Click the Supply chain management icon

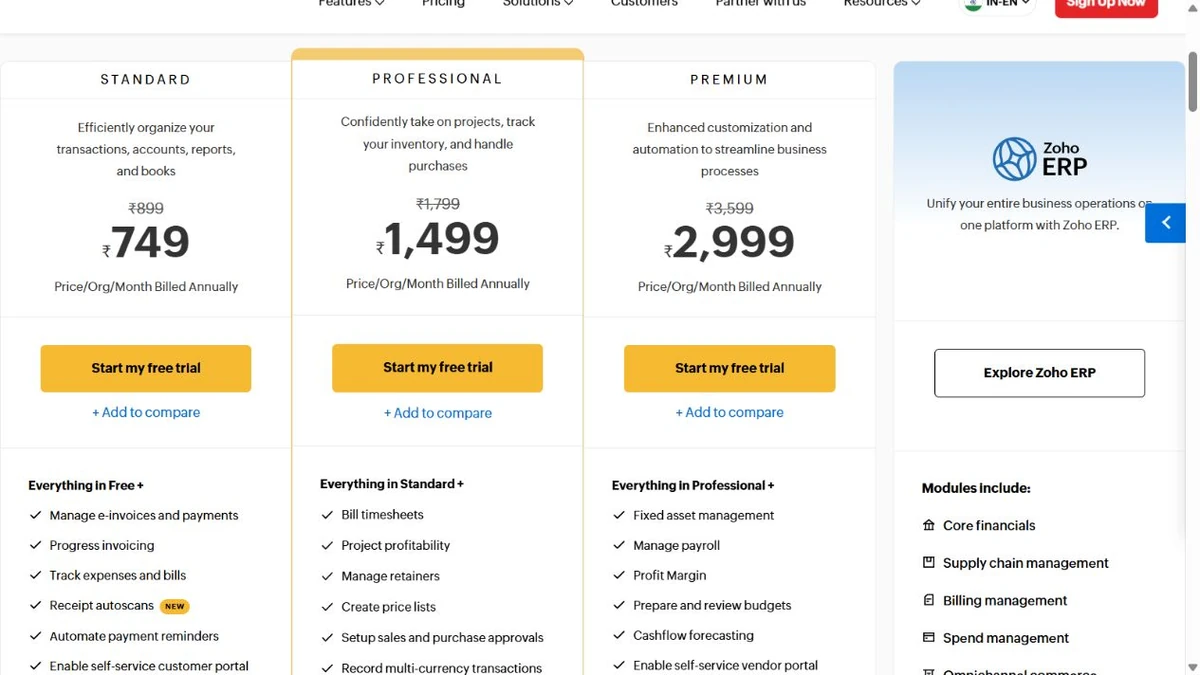pyautogui.click(x=929, y=562)
